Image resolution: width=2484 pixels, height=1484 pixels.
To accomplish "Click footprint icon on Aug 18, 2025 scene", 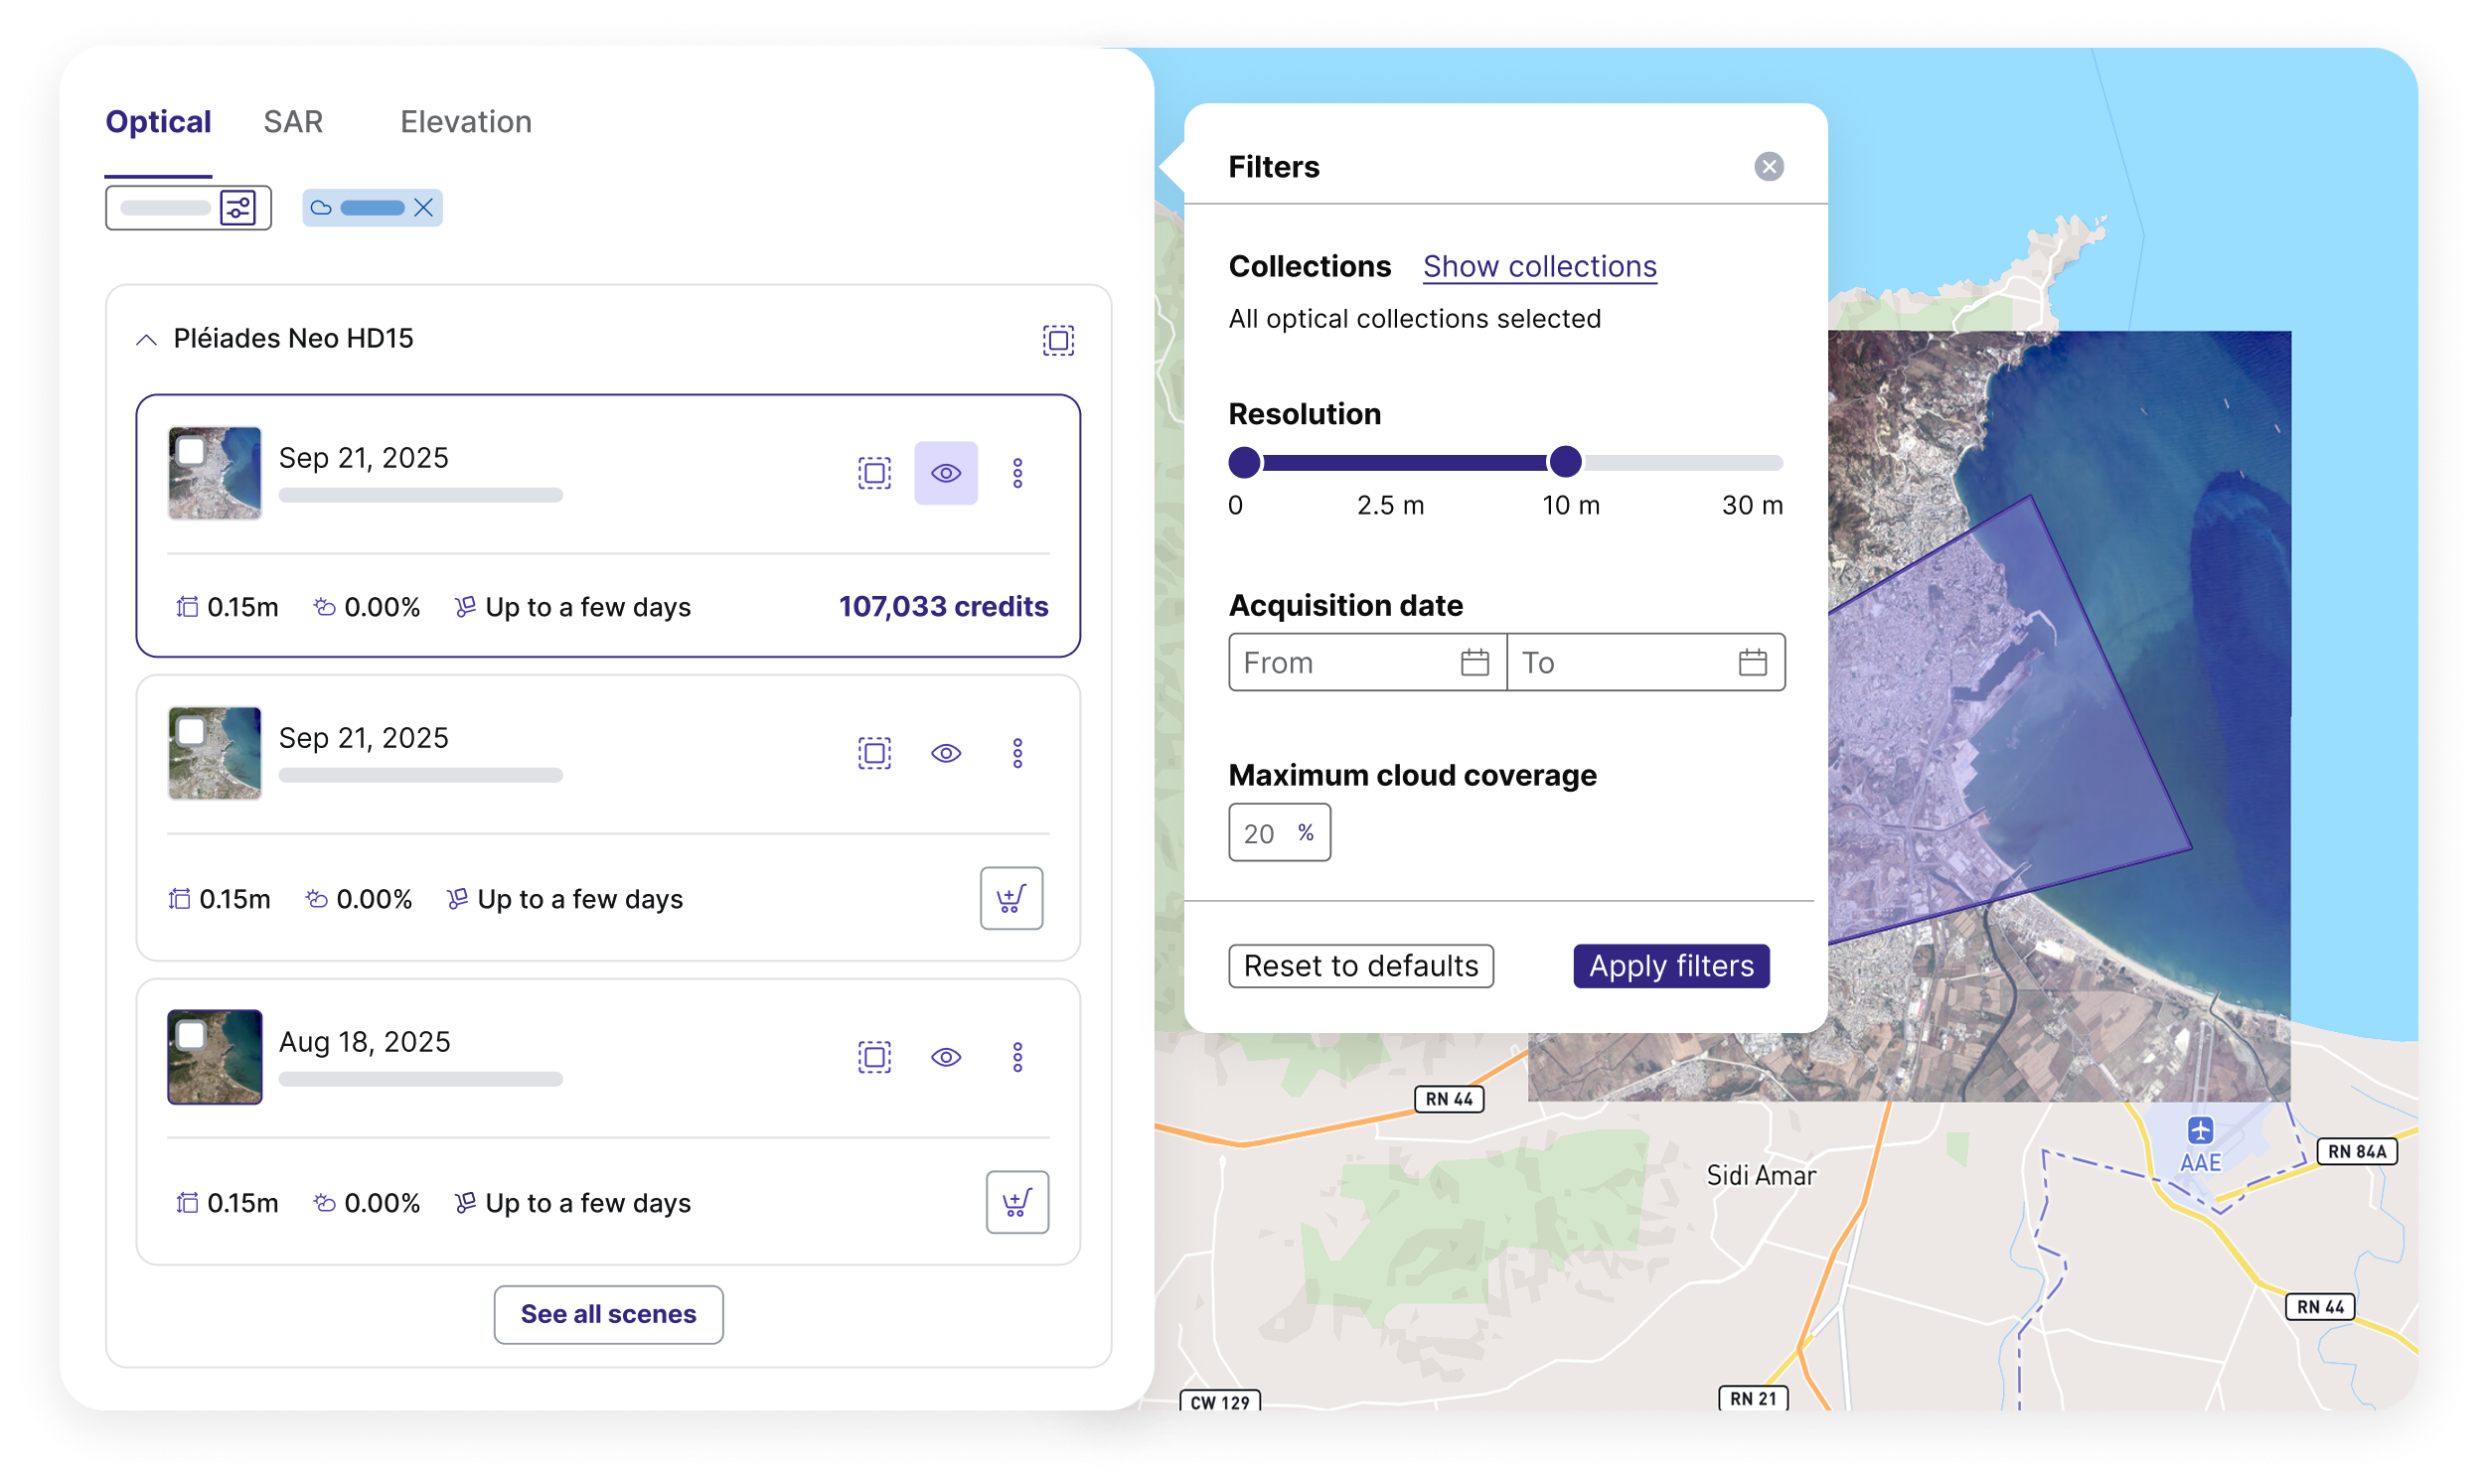I will tap(874, 1057).
